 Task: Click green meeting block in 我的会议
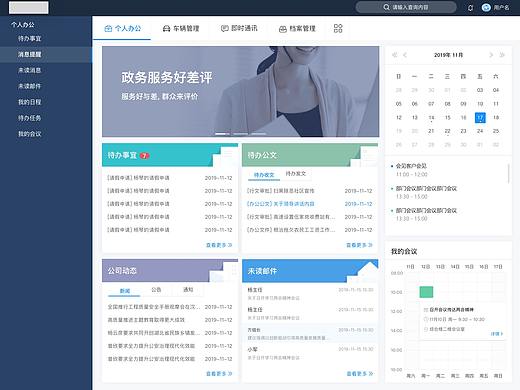426,292
